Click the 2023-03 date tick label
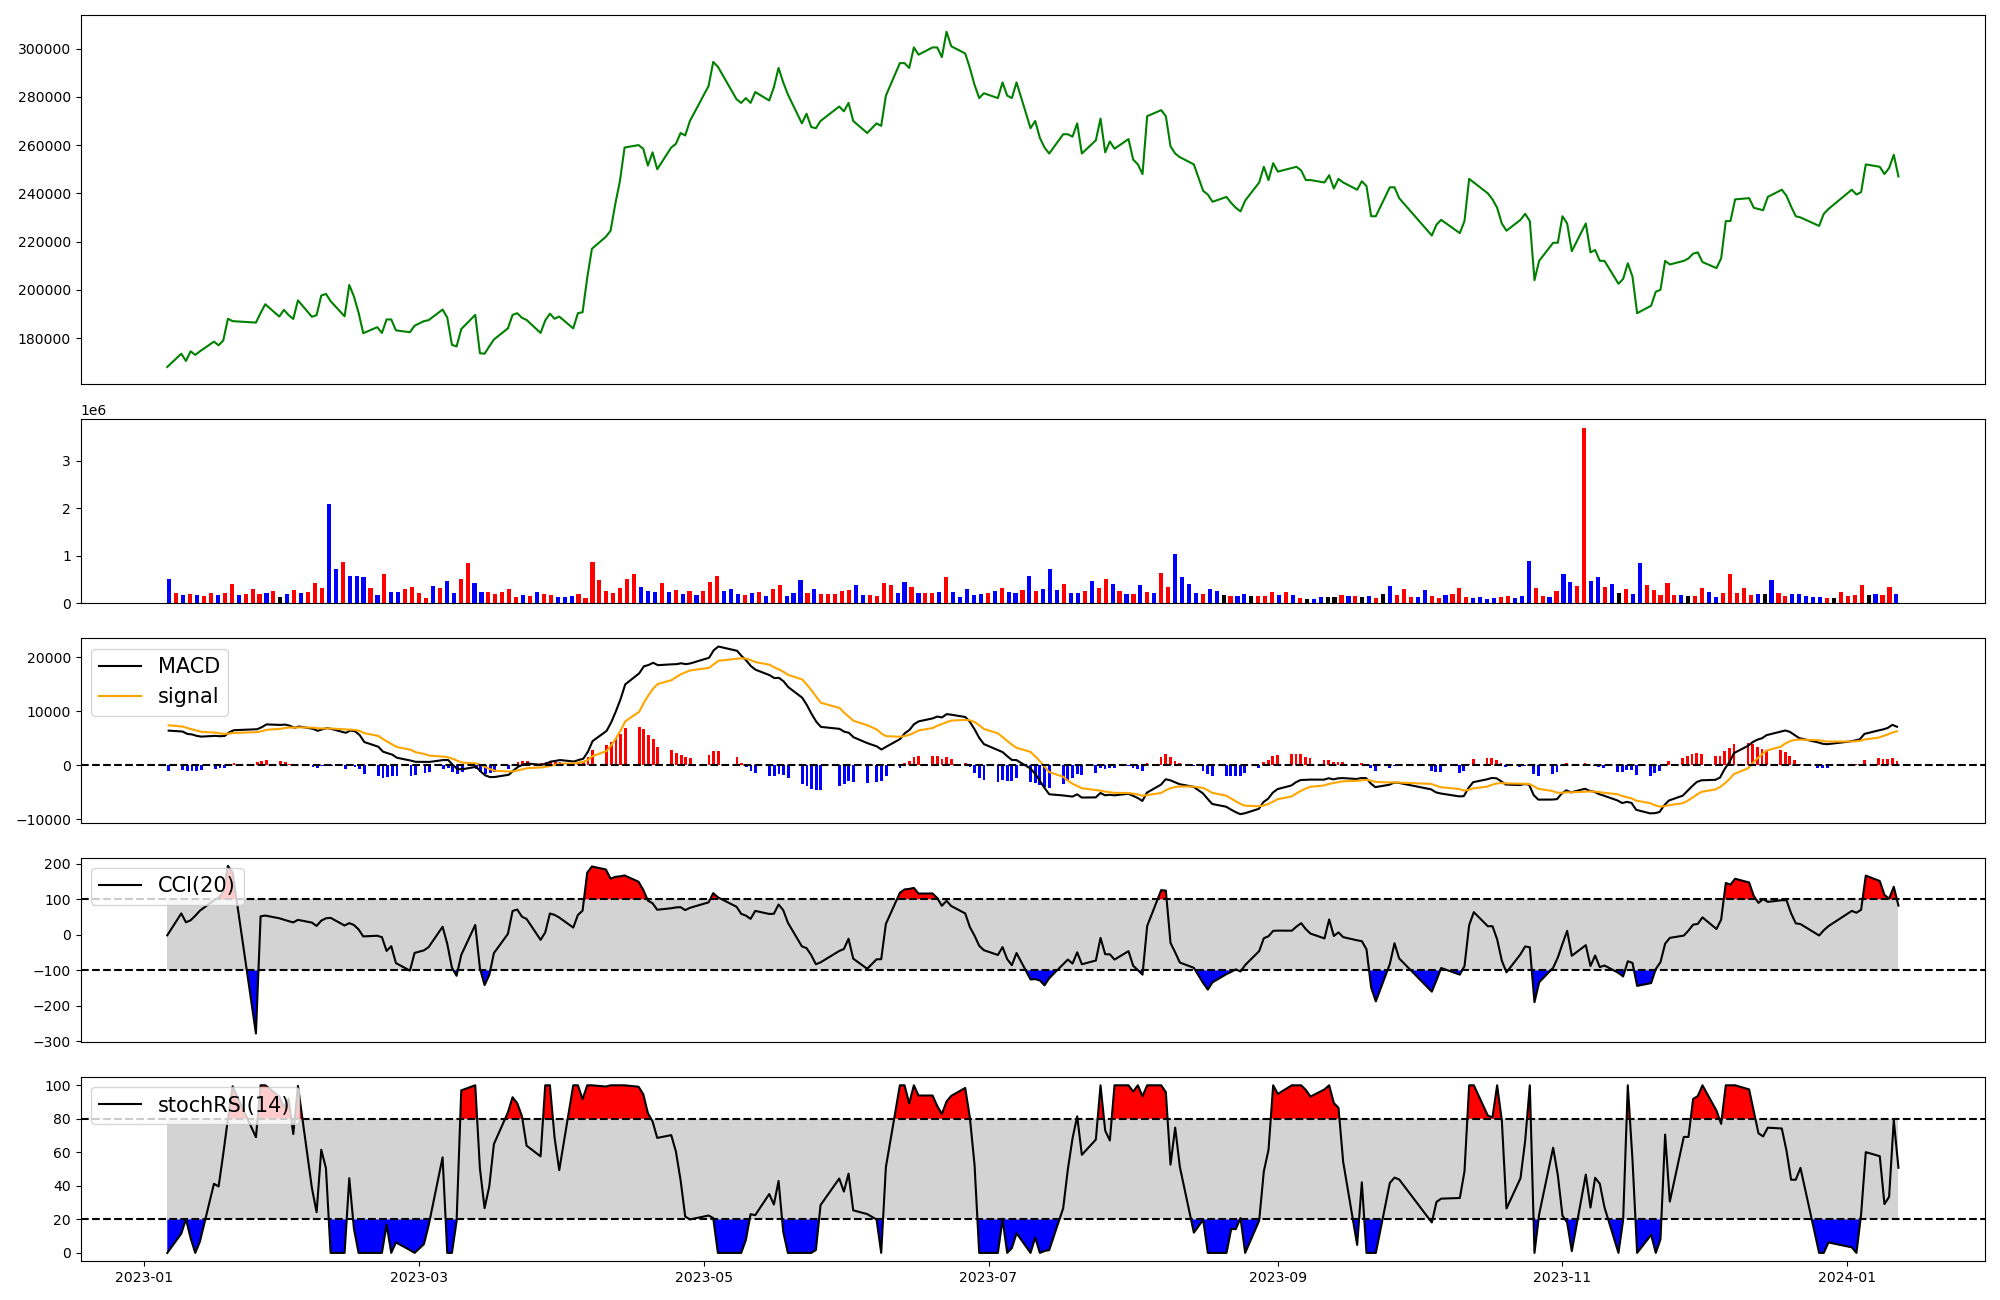The width and height of the screenshot is (2000, 1300). pyautogui.click(x=420, y=1277)
